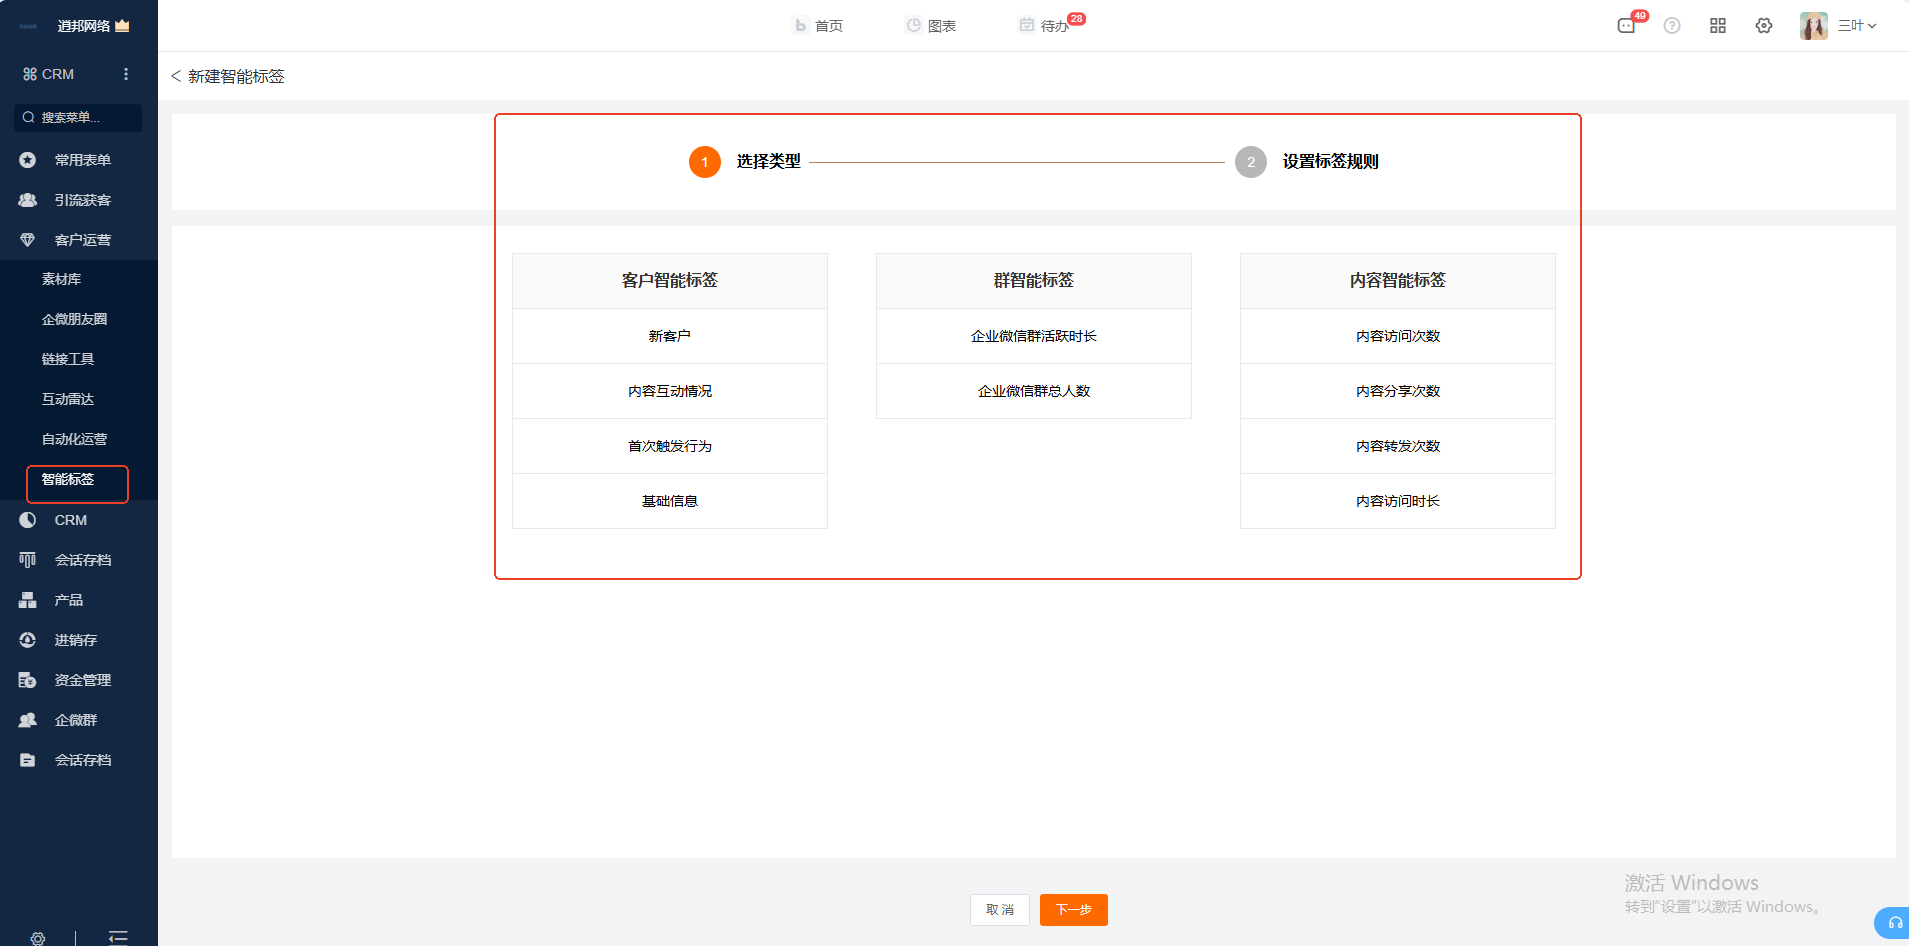Open the help question mark icon
This screenshot has width=1909, height=946.
(x=1672, y=26)
